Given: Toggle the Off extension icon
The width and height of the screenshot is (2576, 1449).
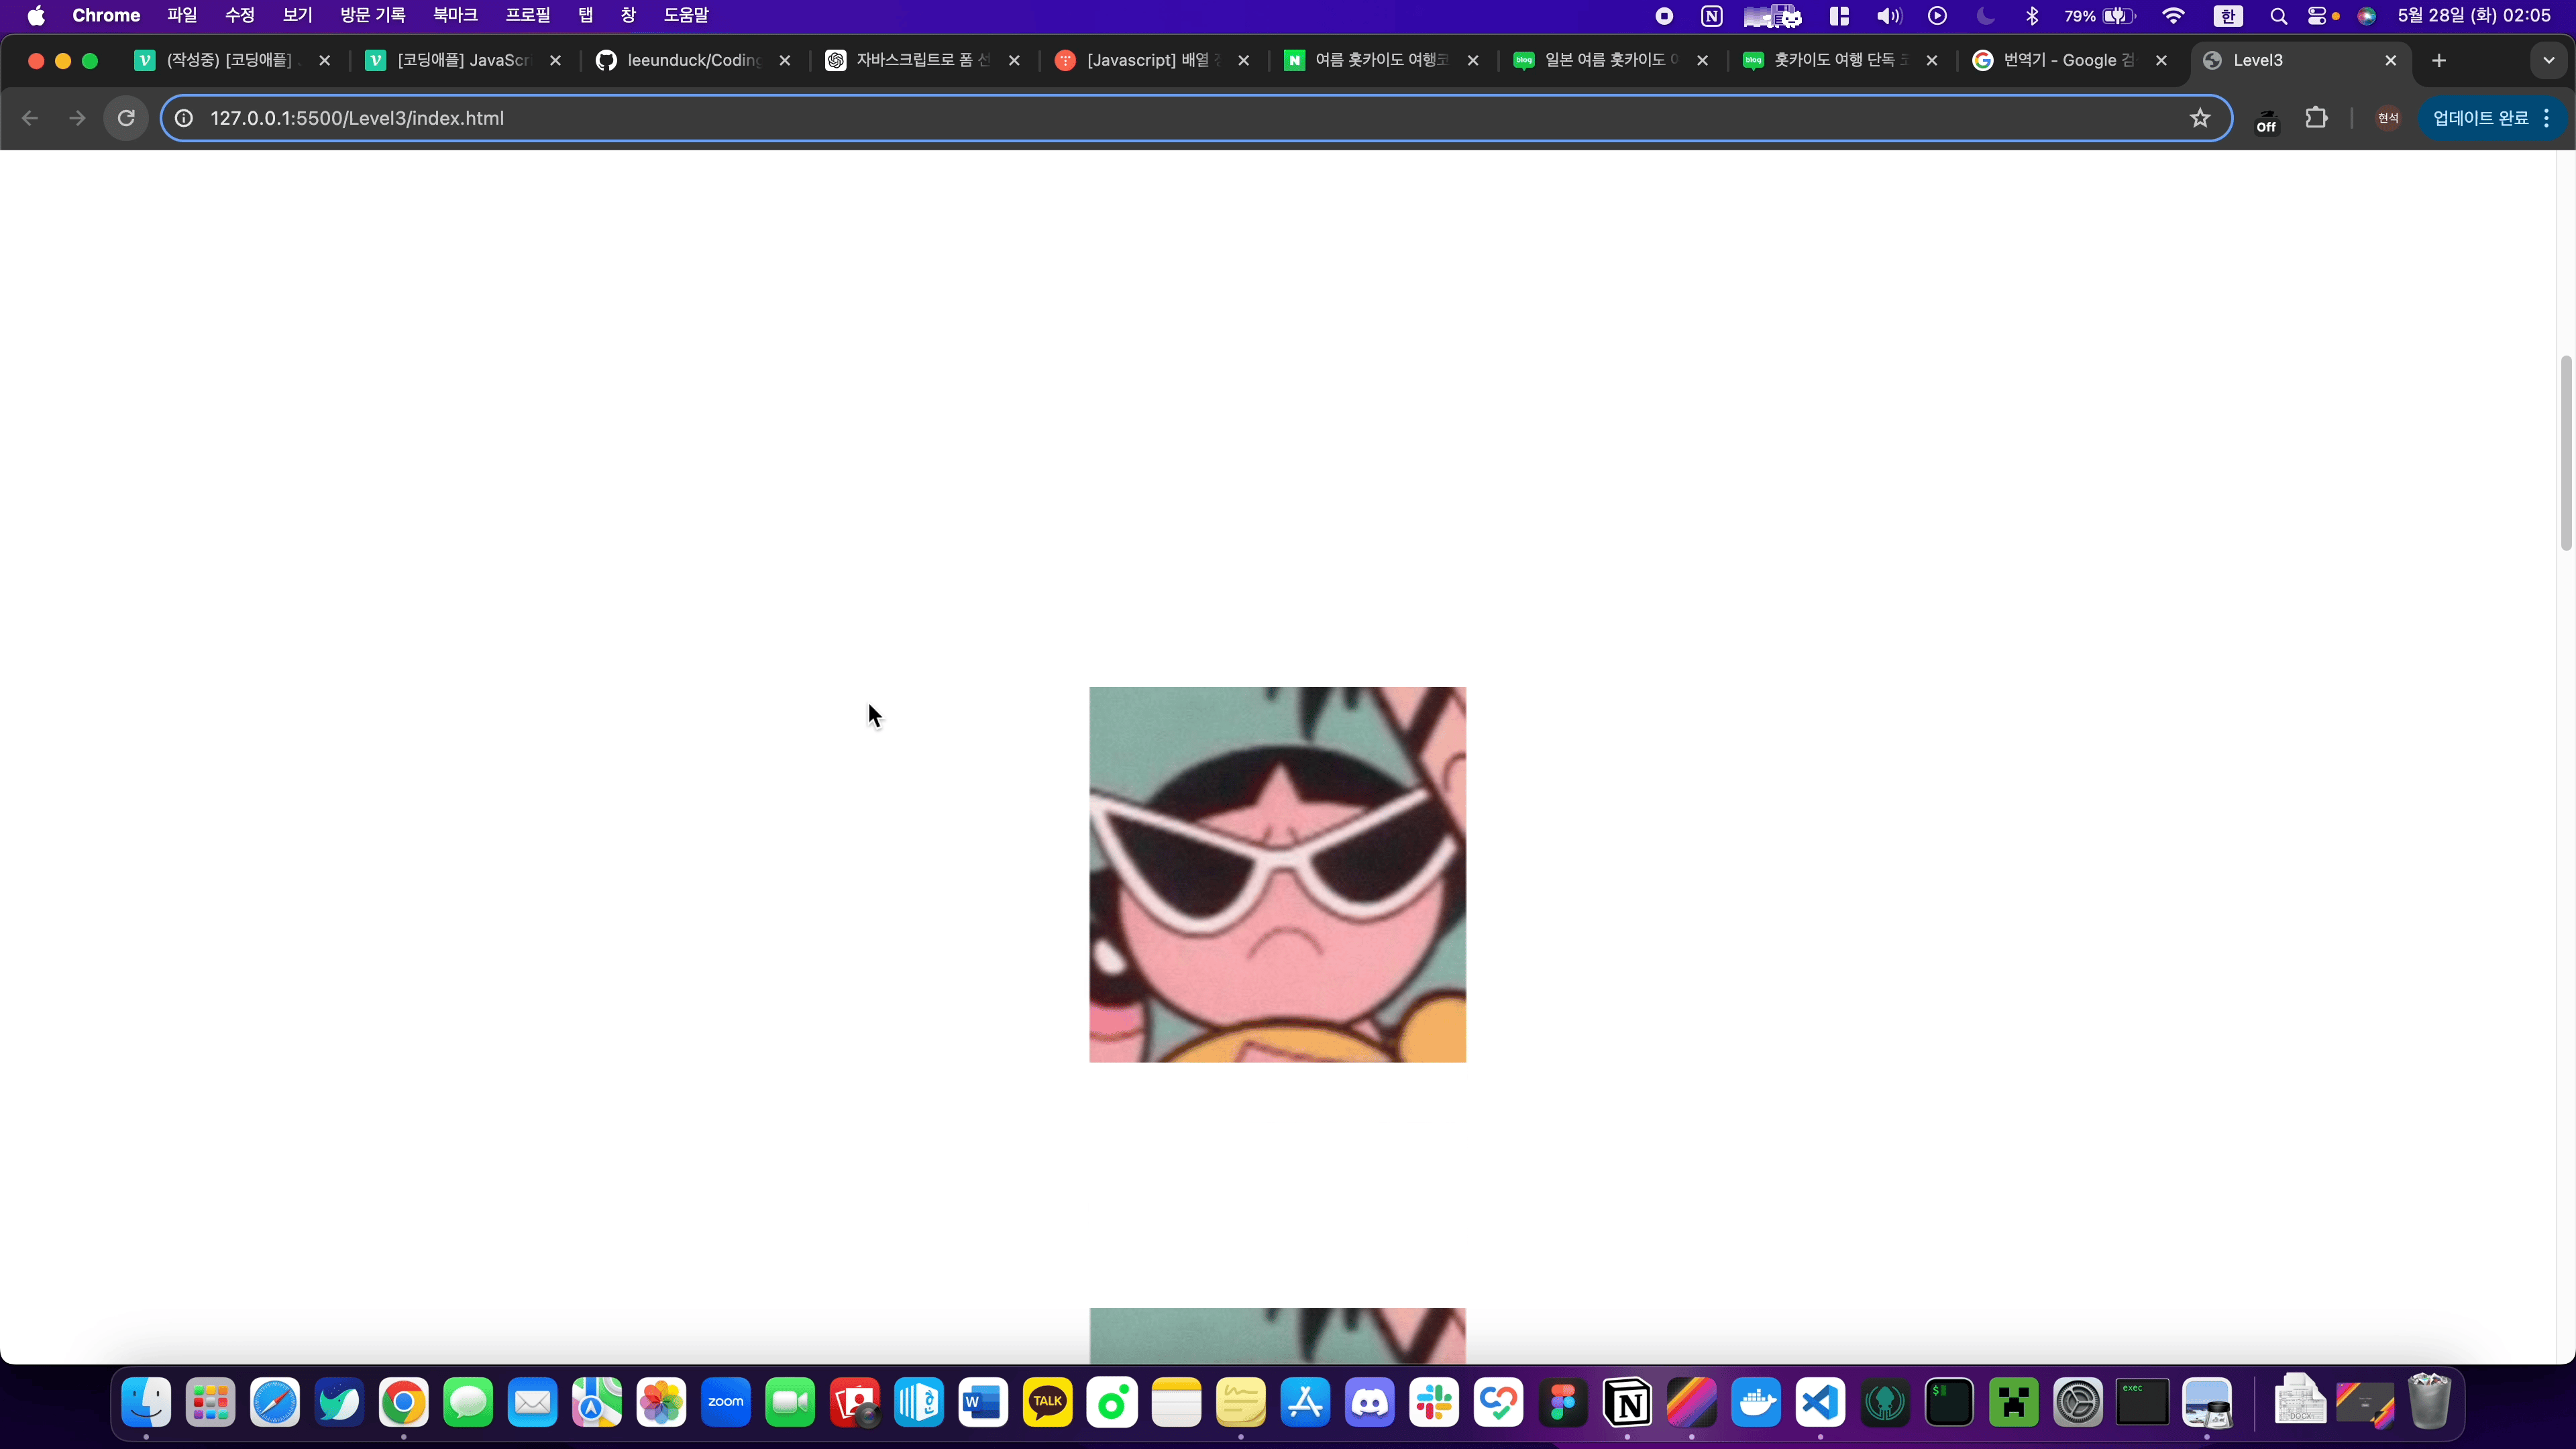Looking at the screenshot, I should point(2266,119).
